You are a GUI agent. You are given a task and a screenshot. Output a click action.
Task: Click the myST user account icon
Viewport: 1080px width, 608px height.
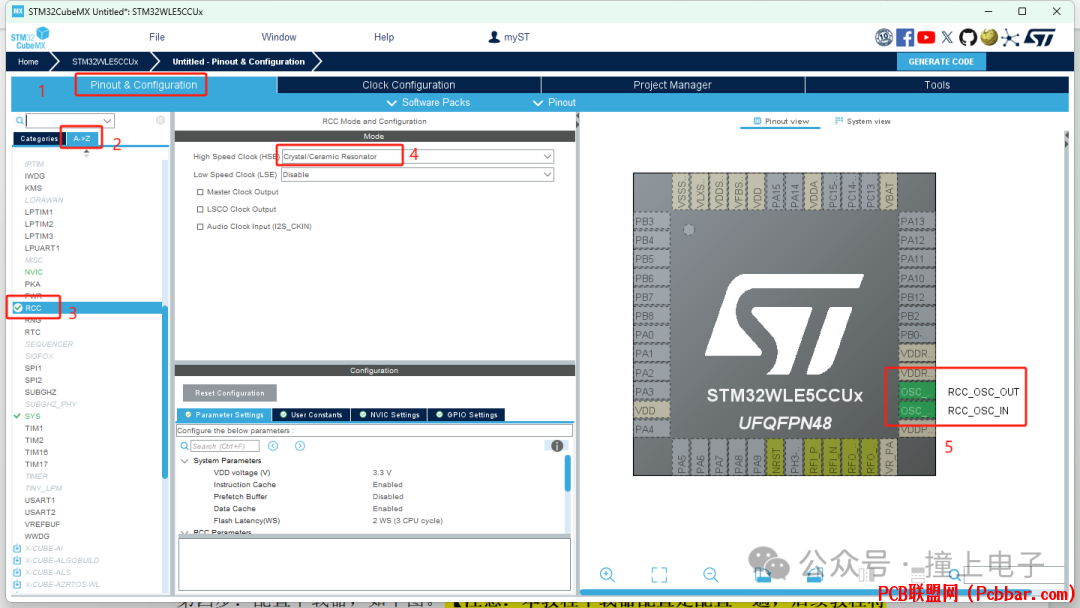pyautogui.click(x=494, y=37)
